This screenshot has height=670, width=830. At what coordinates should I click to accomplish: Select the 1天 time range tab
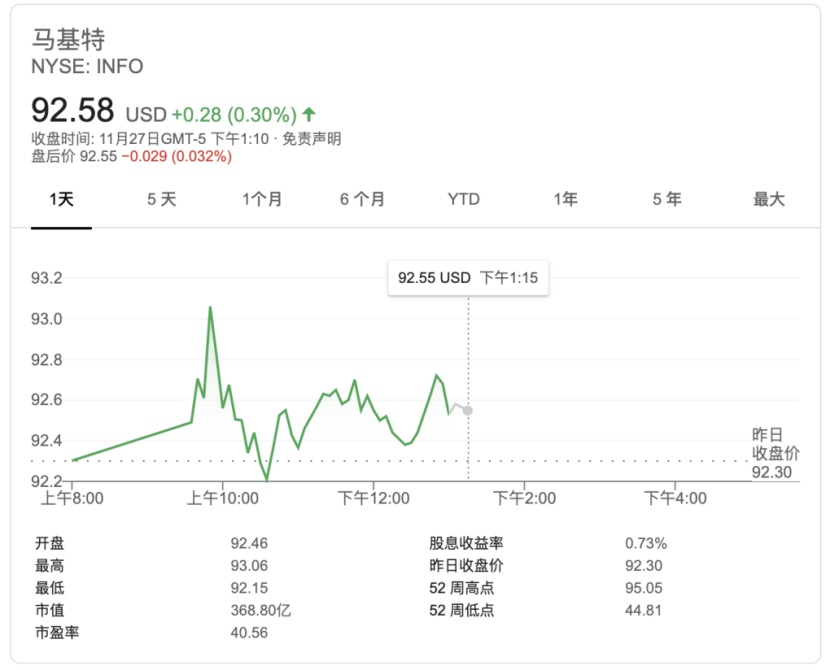62,199
